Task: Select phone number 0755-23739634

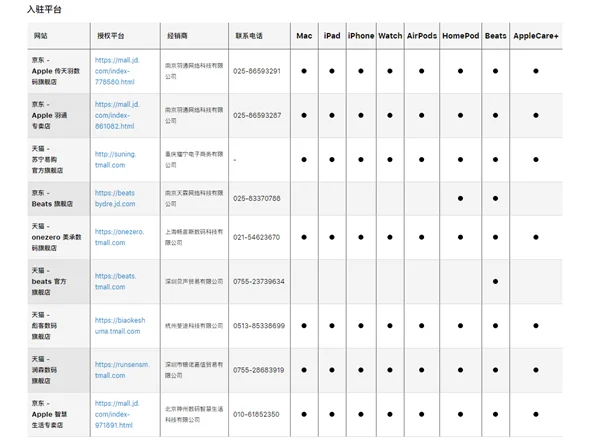Action: [259, 282]
